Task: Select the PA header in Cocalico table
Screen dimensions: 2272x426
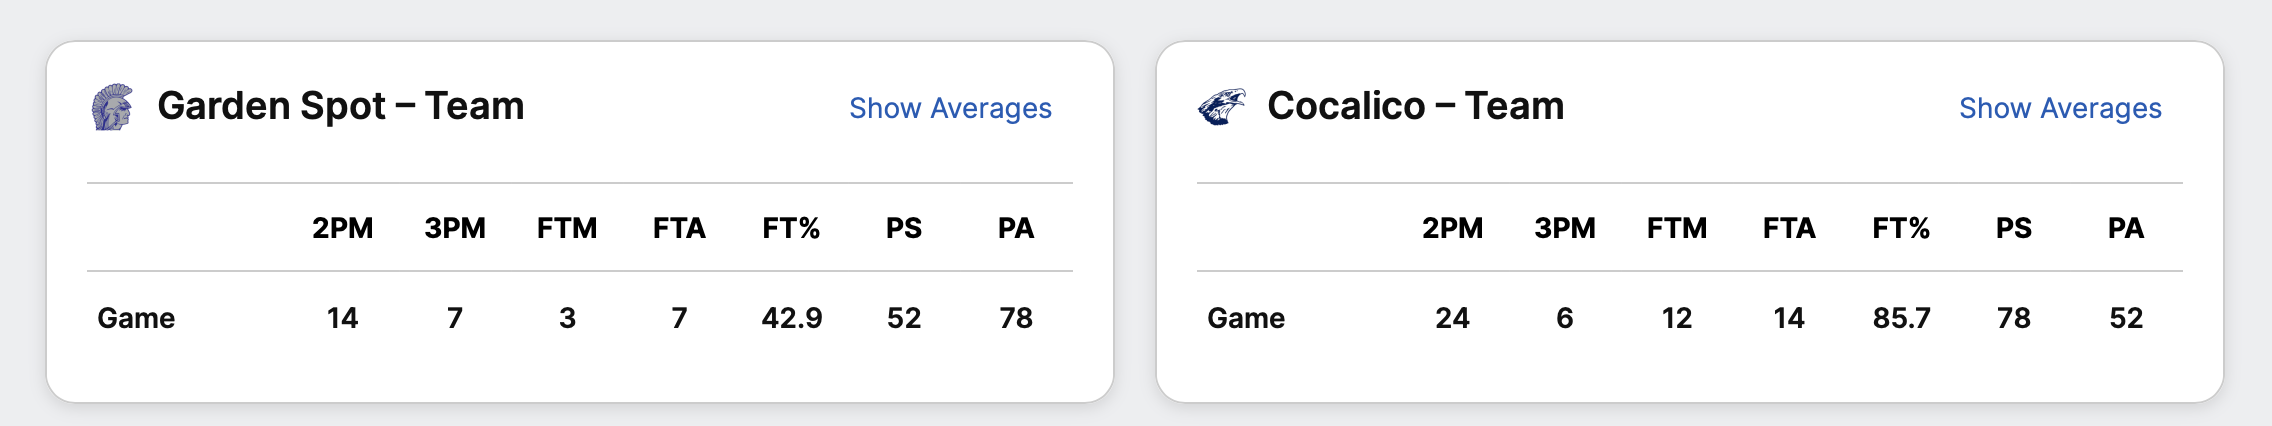Action: tap(2126, 228)
